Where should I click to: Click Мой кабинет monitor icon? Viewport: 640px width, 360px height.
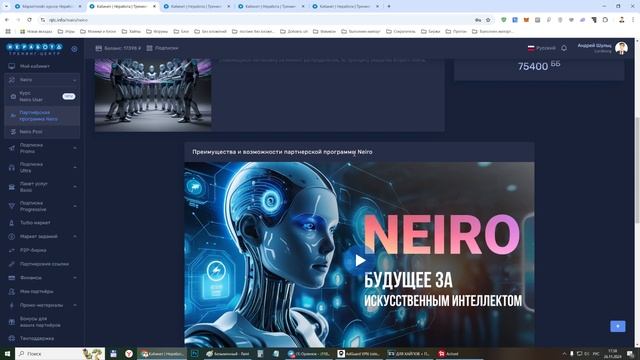coord(12,66)
